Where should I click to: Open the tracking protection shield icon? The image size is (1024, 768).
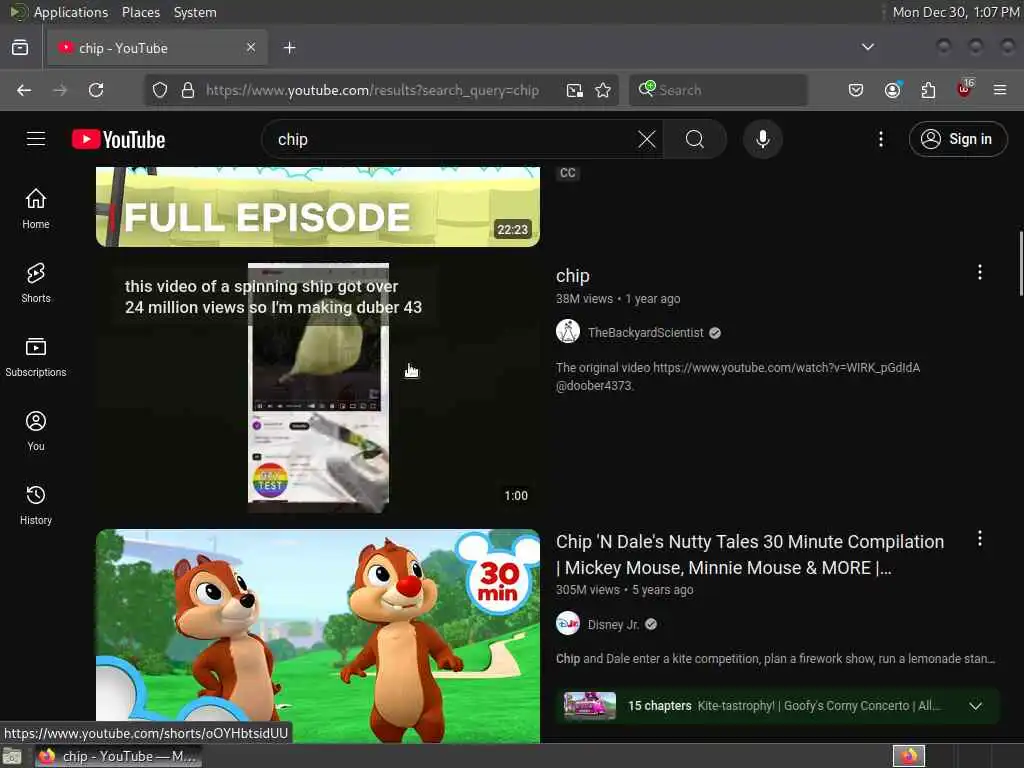click(x=160, y=90)
